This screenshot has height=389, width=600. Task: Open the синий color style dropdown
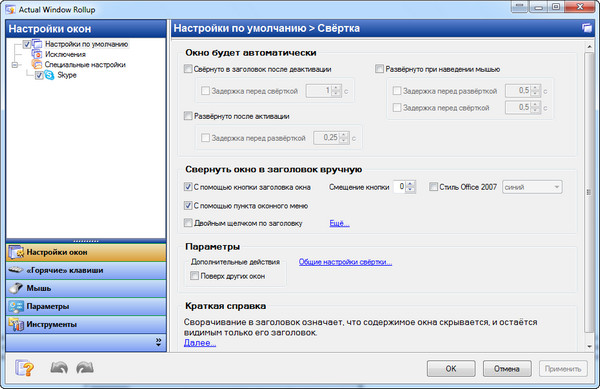(532, 187)
